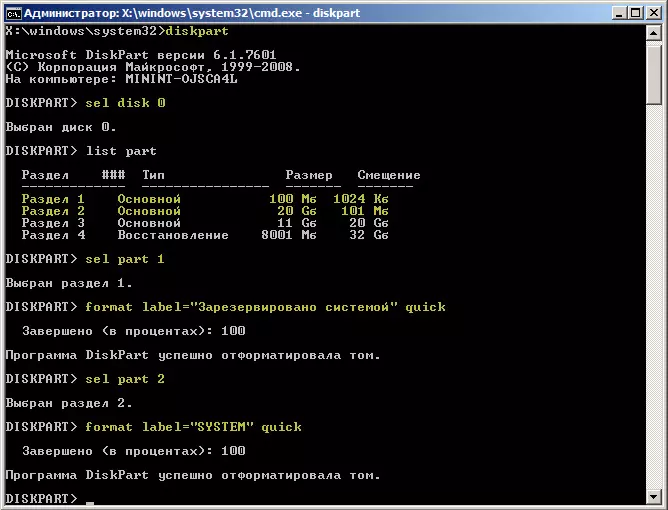Click the 'Тип' column header
Image resolution: width=668 pixels, height=510 pixels.
153,175
